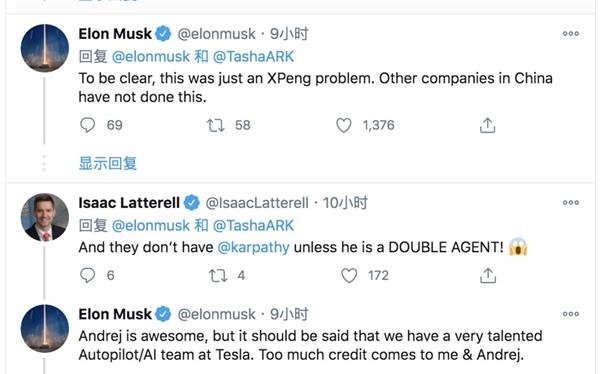
Task: Open more options on Andrej is awesome tweet
Action: click(x=571, y=314)
